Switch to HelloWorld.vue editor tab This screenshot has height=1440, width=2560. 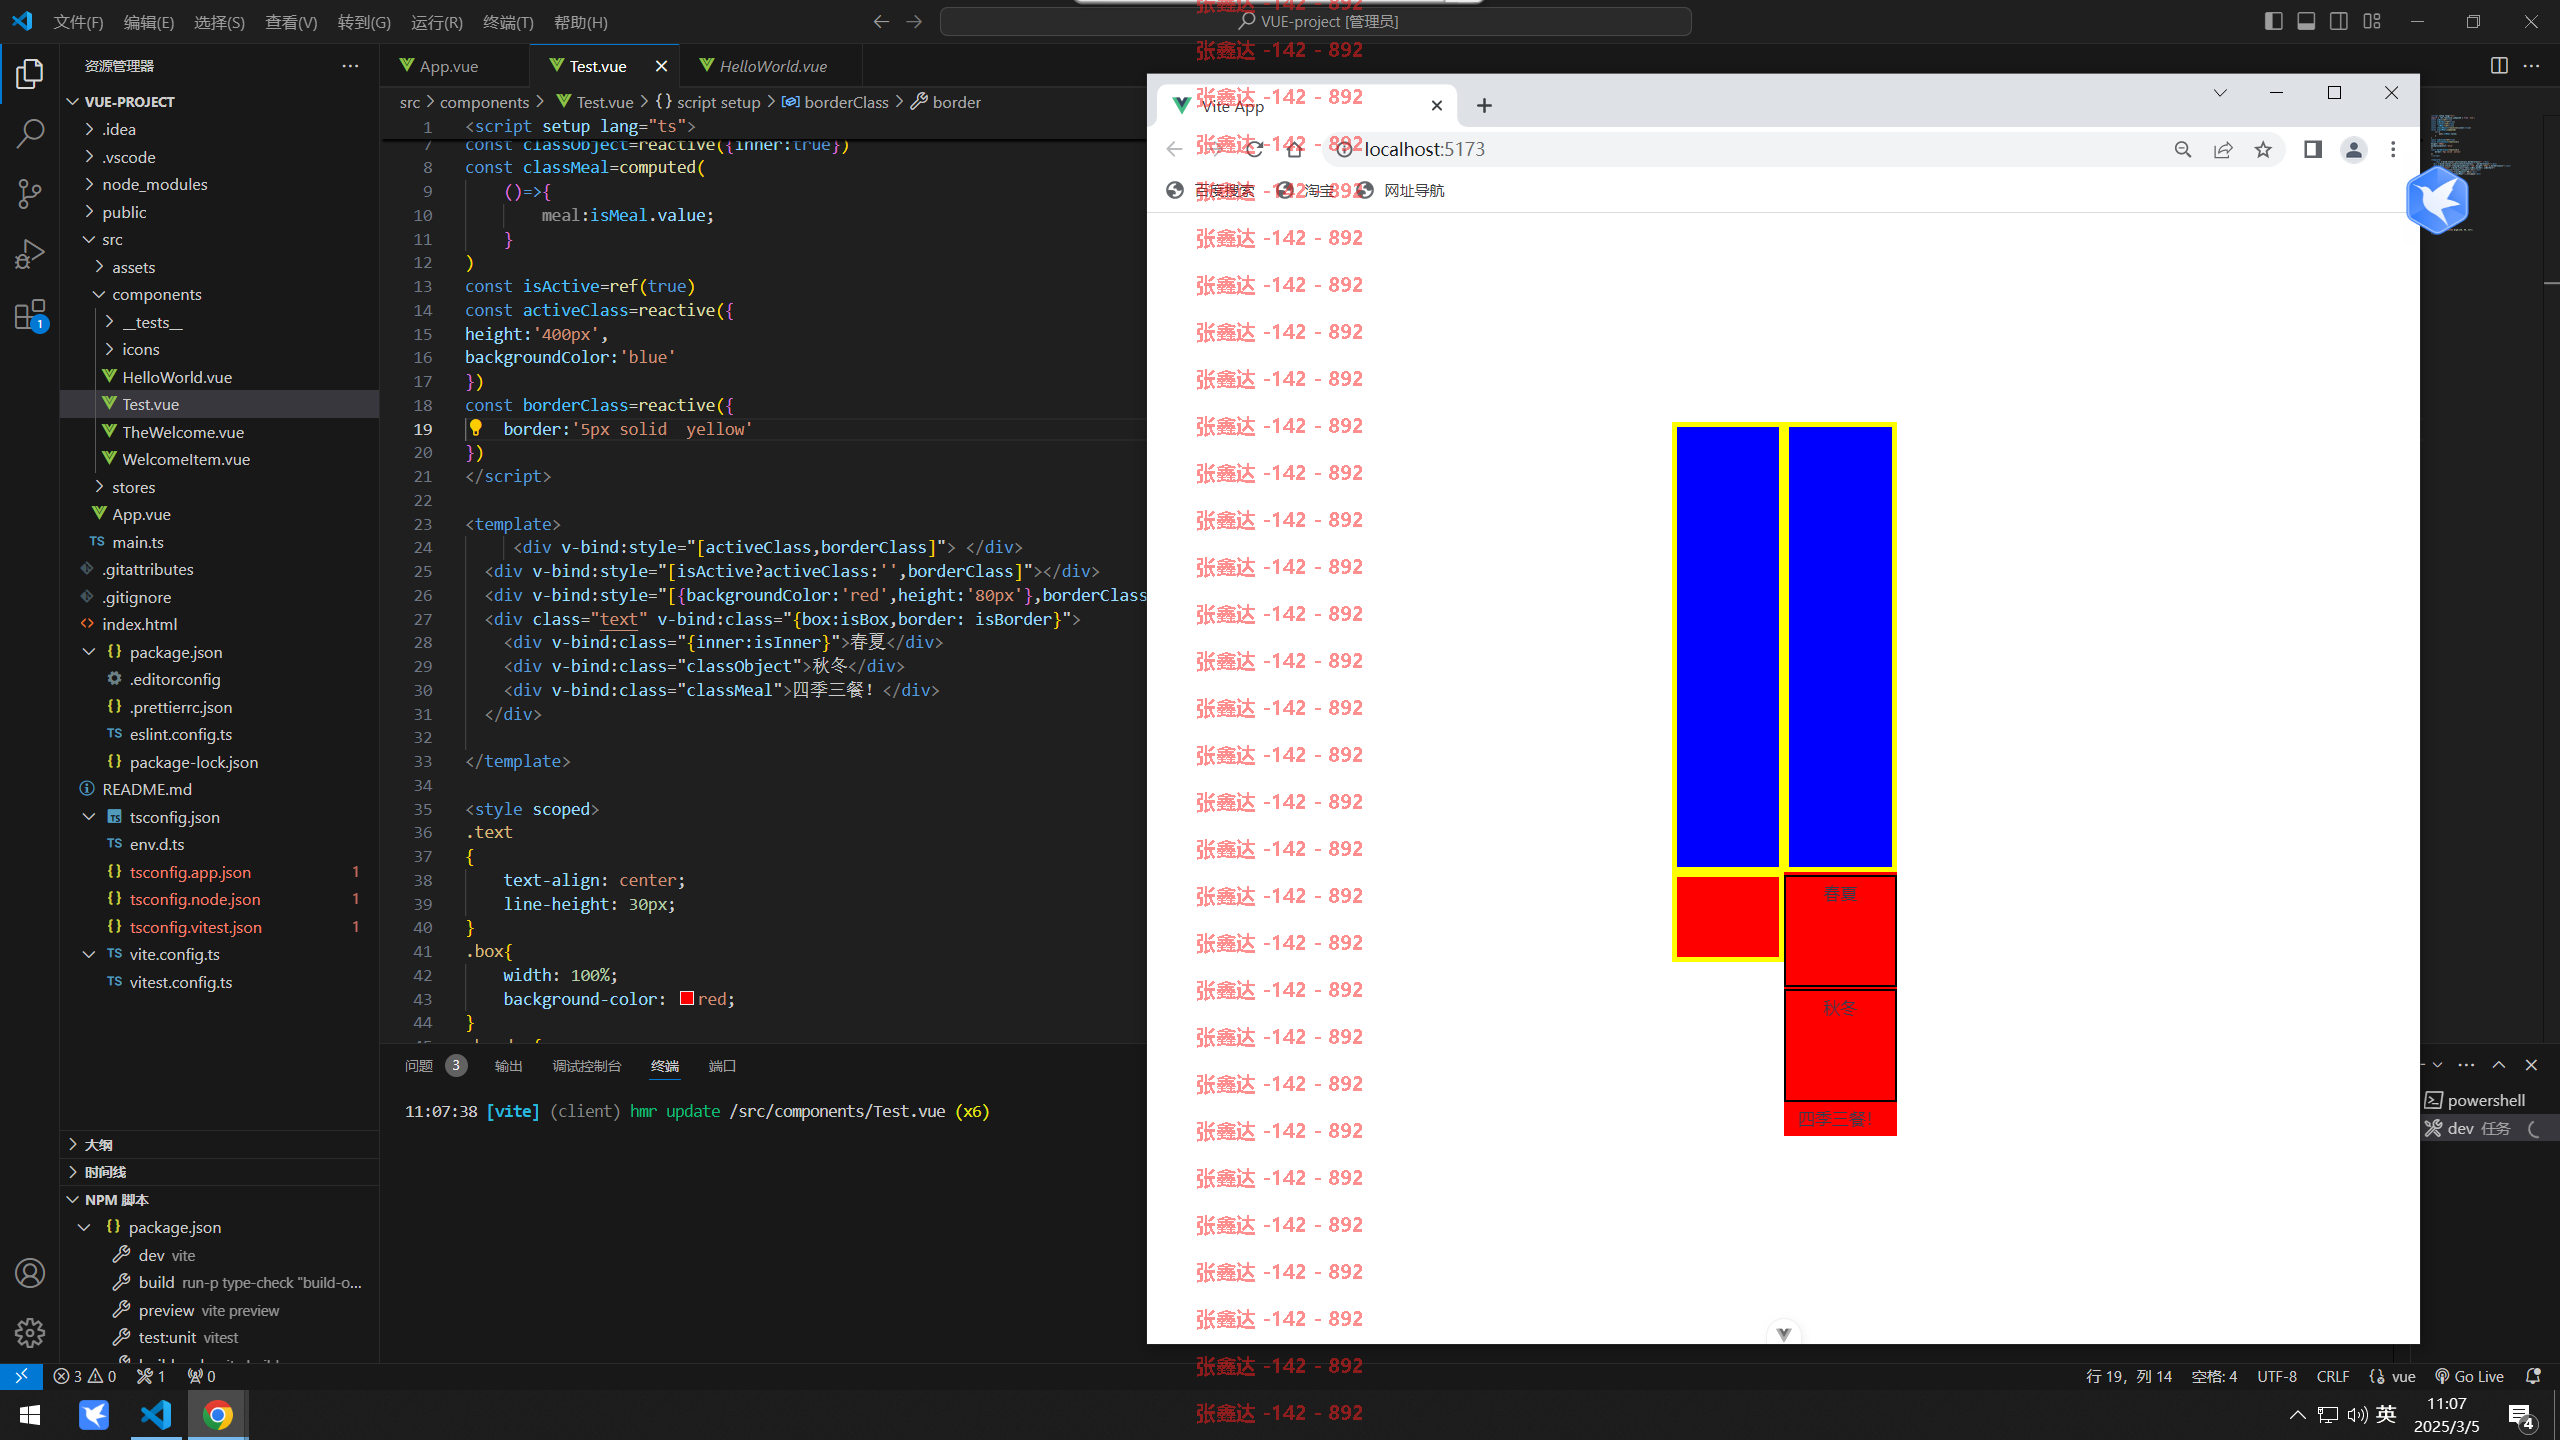coord(773,66)
